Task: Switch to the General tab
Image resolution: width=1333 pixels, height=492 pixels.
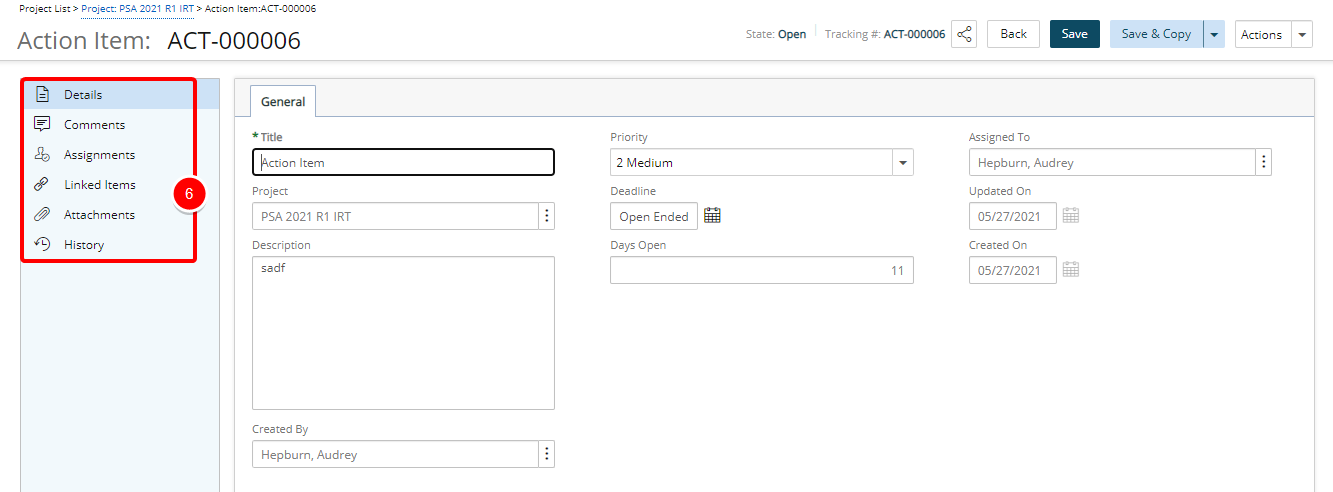Action: click(283, 101)
